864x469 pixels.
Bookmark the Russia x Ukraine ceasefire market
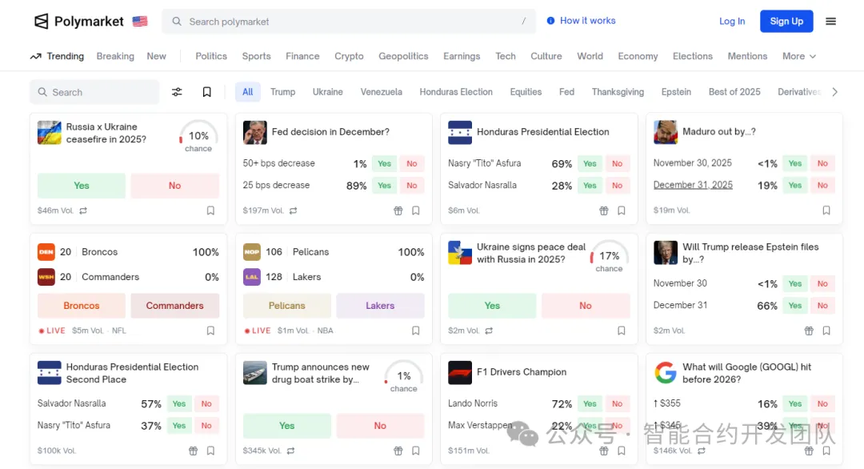210,211
